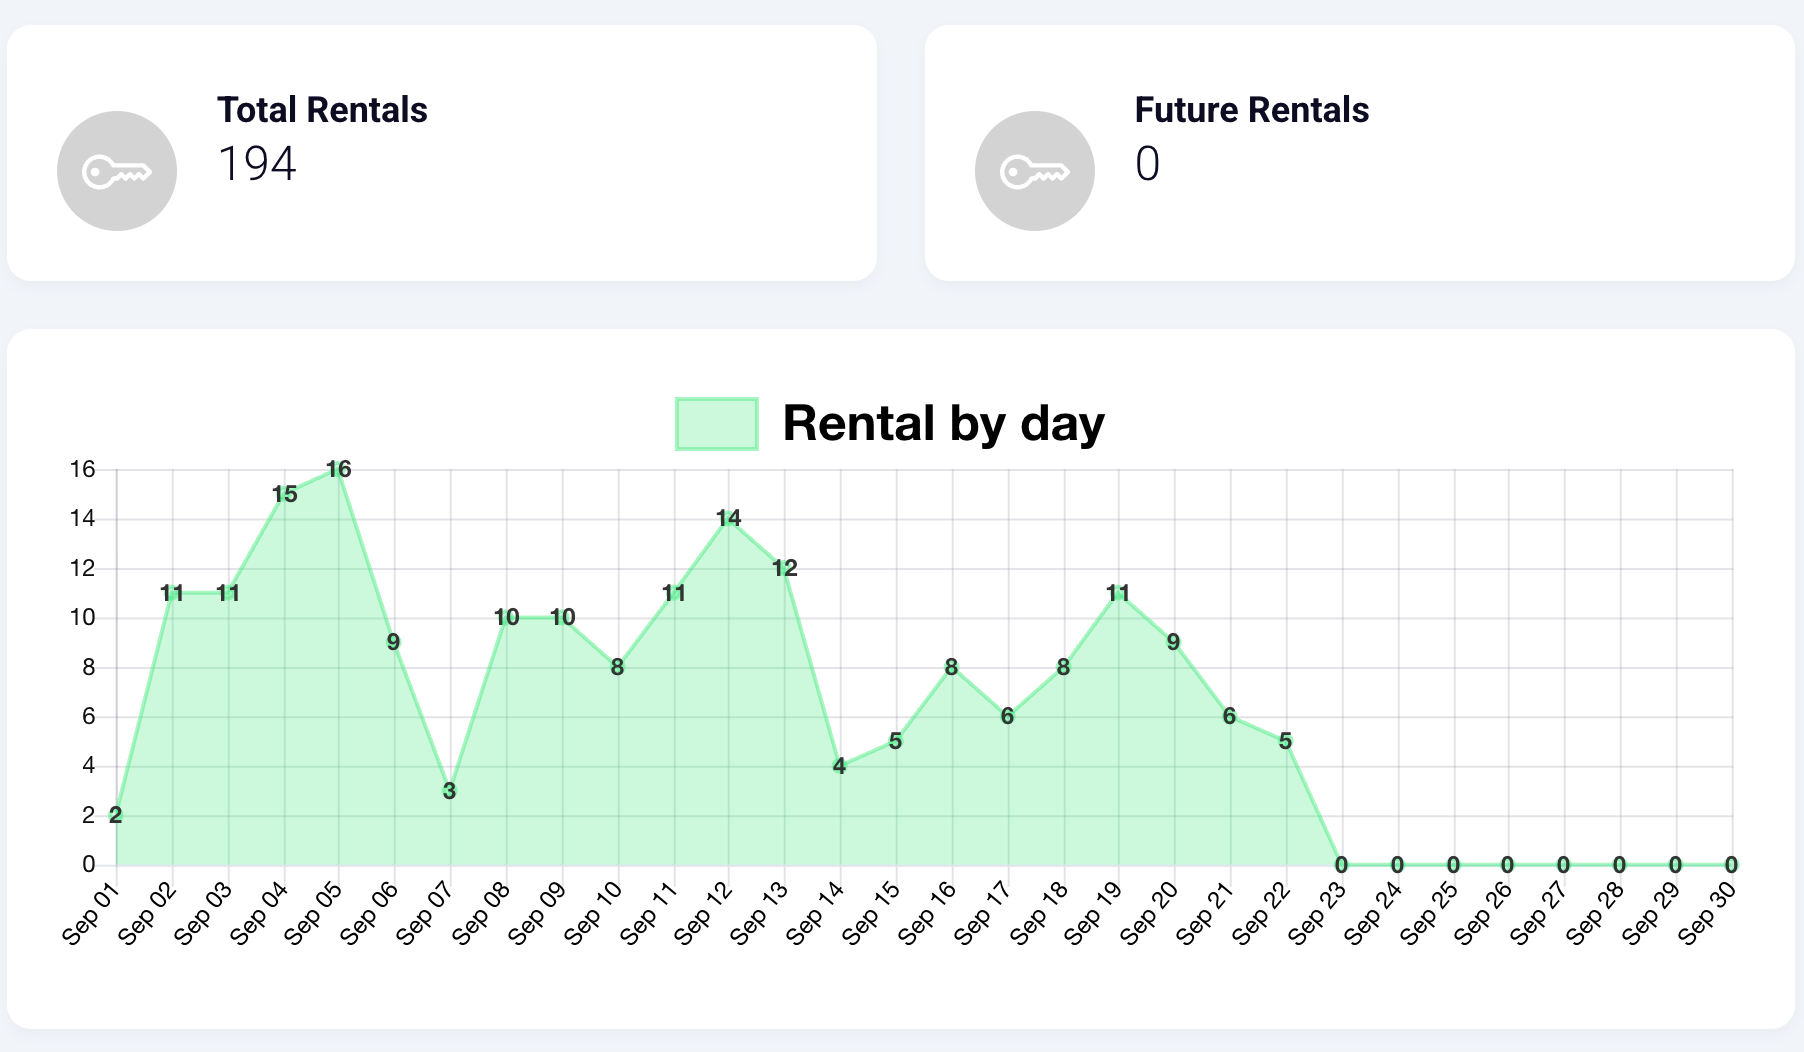Click the Sep 07 data point labeled 3
This screenshot has height=1052, width=1804.
450,791
